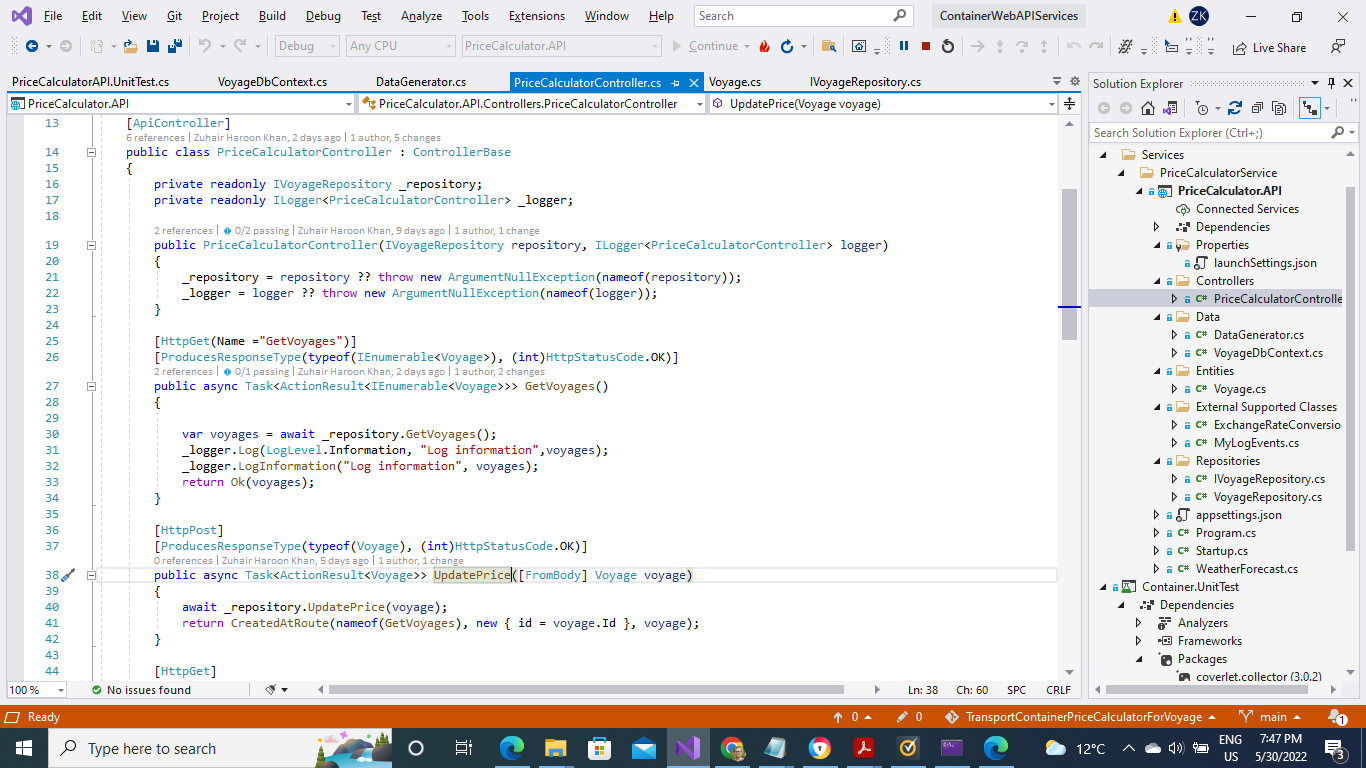Expand Program.cs node in Solution Explorer
Viewport: 1366px width, 768px height.
(1158, 533)
